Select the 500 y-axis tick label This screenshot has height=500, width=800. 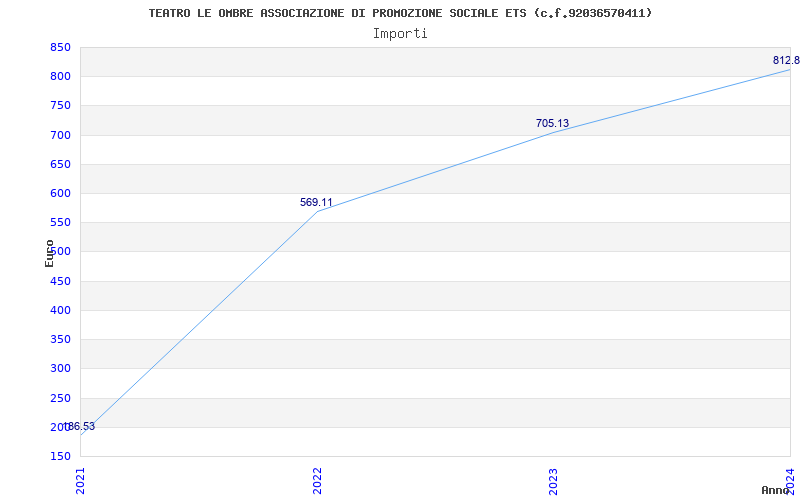(x=60, y=252)
